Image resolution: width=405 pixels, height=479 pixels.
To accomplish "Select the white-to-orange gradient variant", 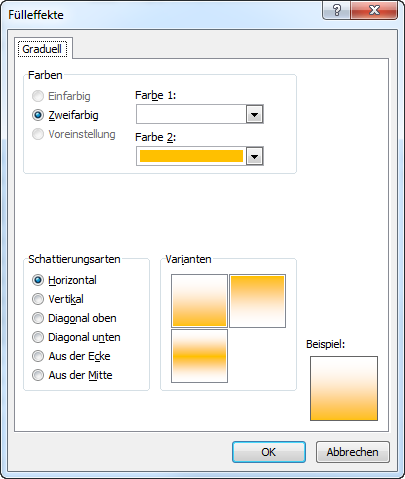I will [199, 301].
